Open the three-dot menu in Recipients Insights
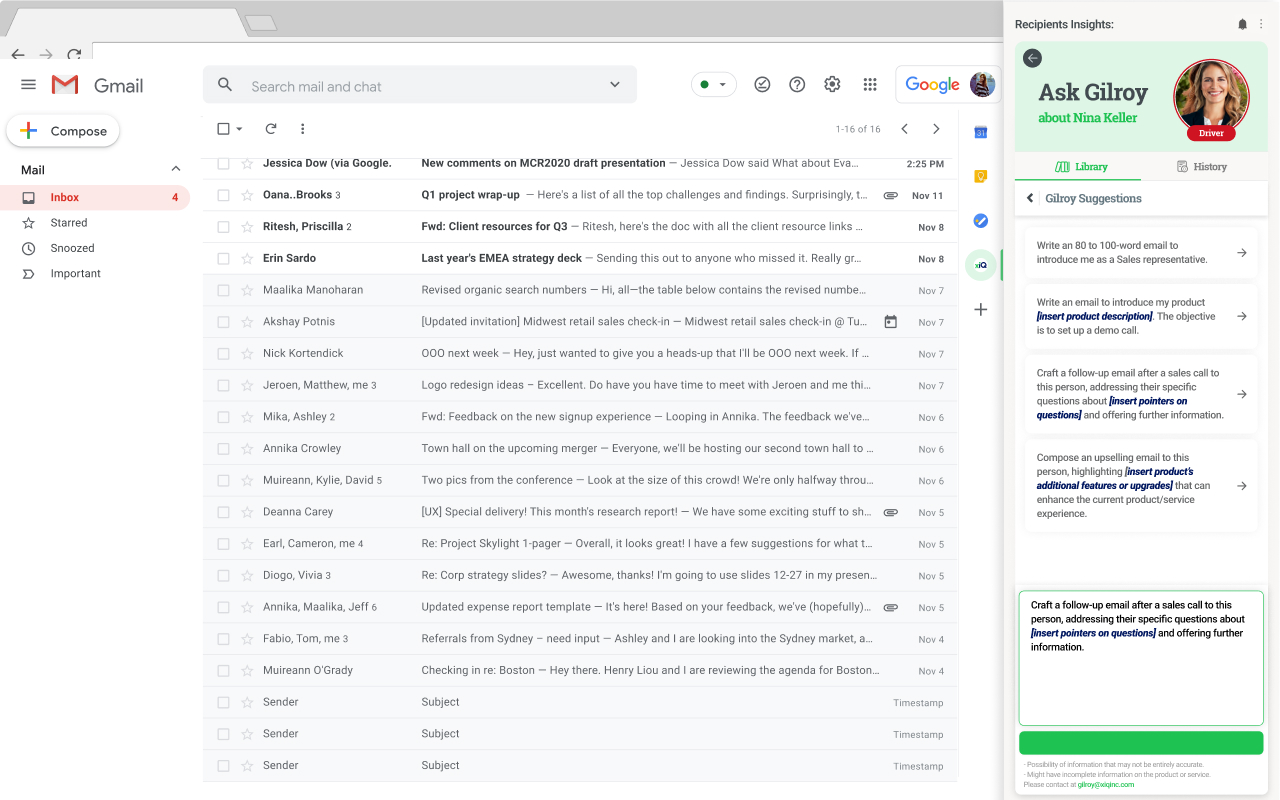The image size is (1280, 800). [1261, 24]
